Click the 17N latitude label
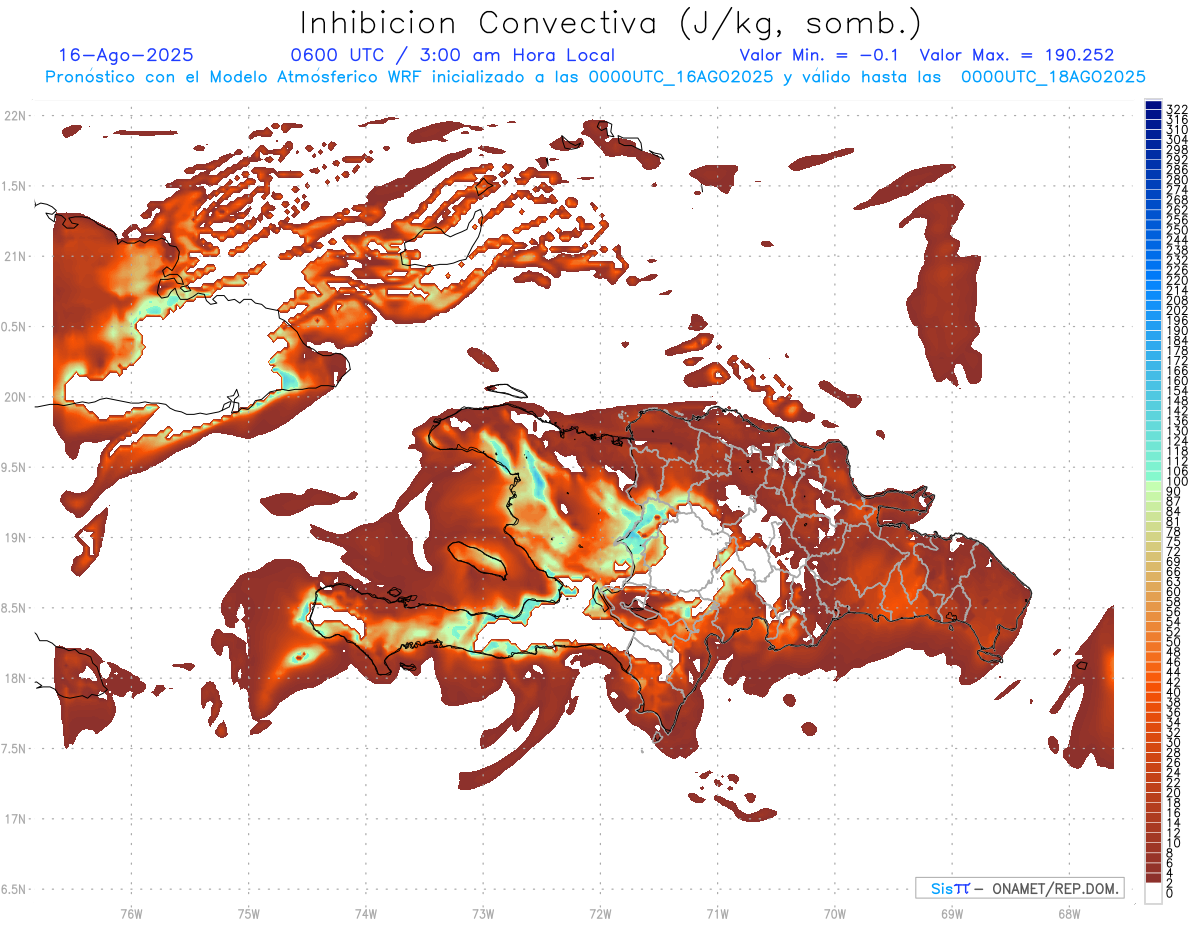 coord(14,819)
